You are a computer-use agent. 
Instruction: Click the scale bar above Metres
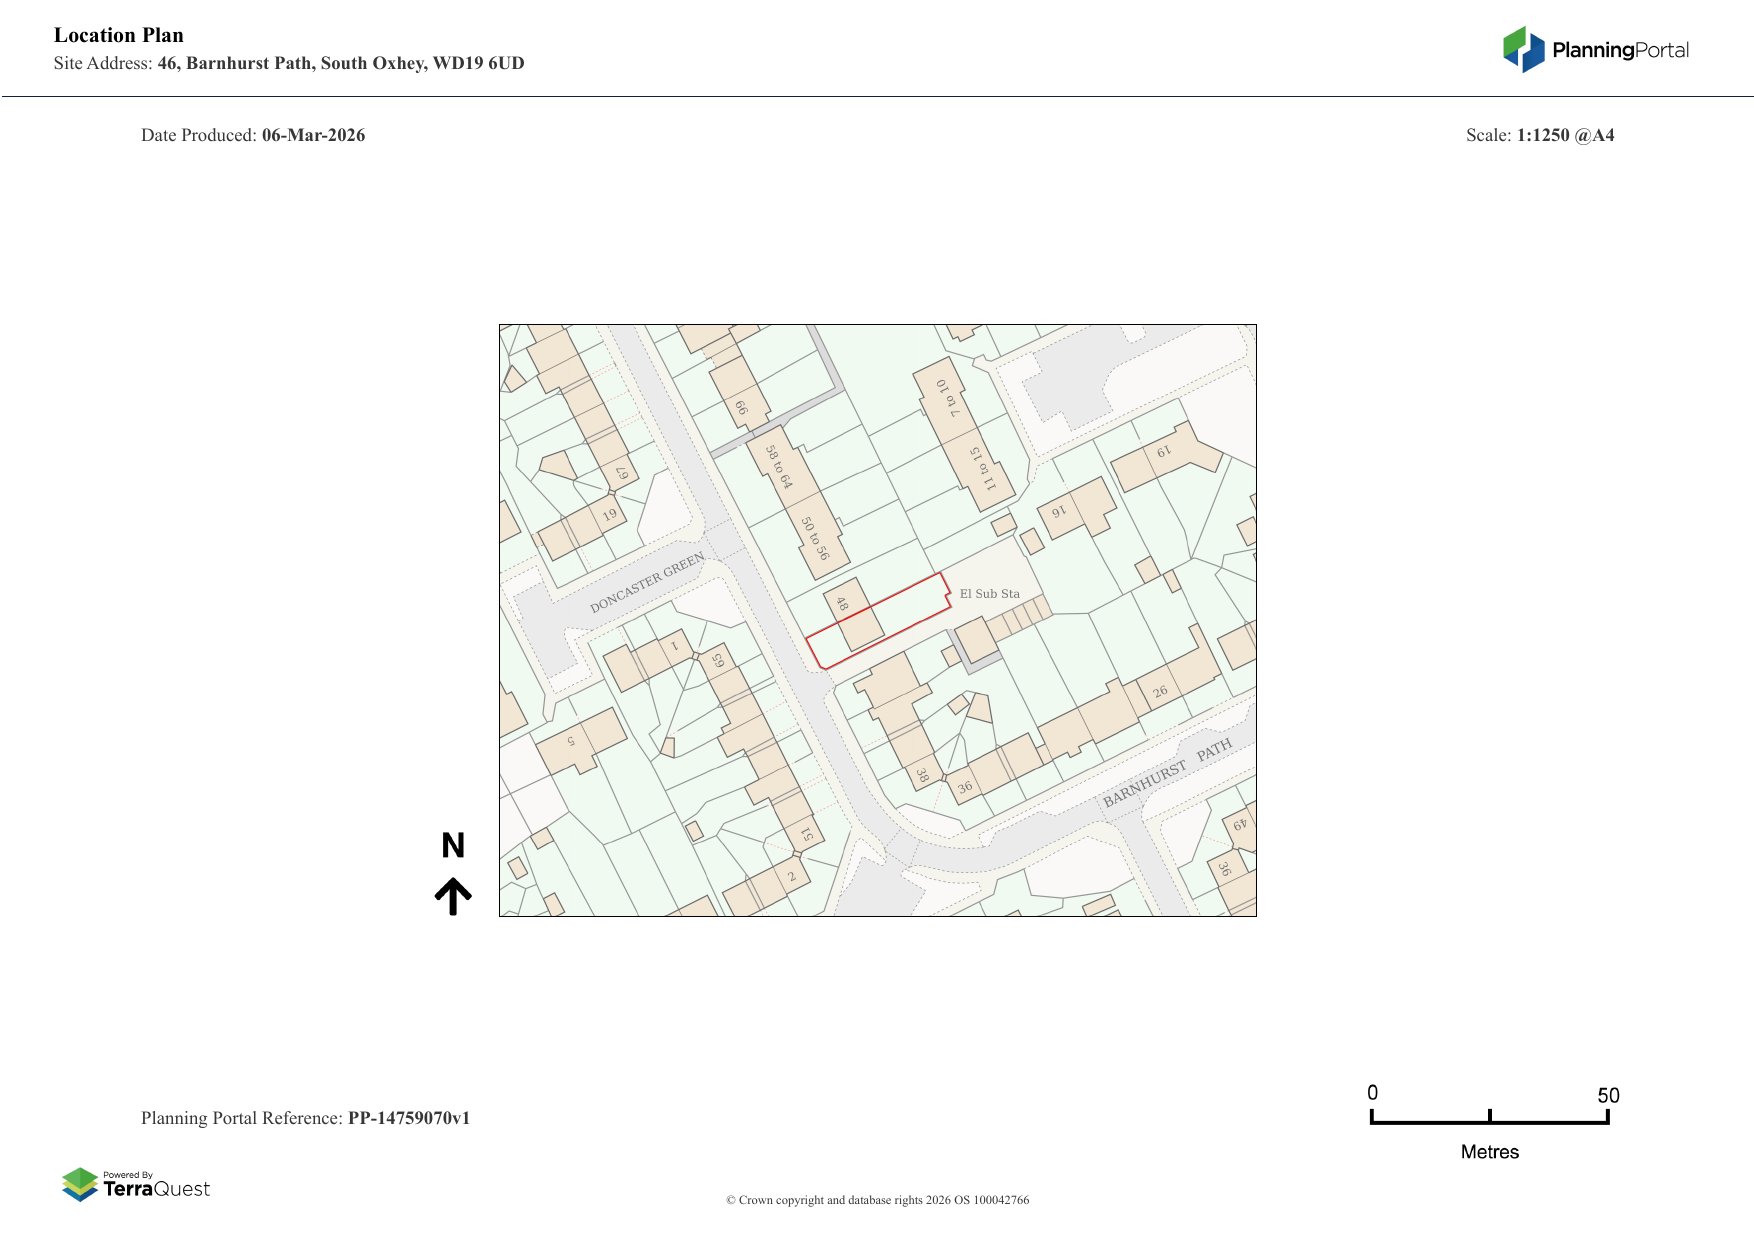[x=1489, y=1121]
